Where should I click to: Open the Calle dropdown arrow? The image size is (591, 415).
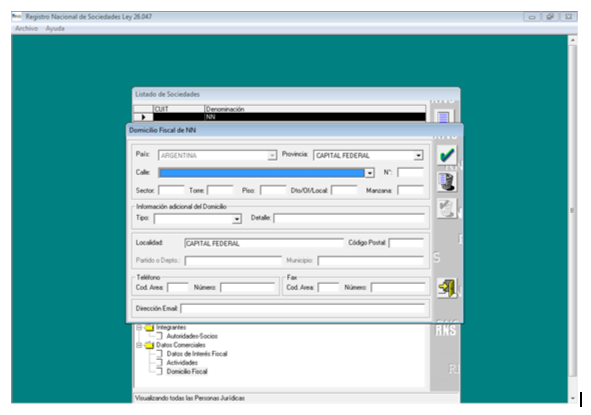[x=370, y=173]
